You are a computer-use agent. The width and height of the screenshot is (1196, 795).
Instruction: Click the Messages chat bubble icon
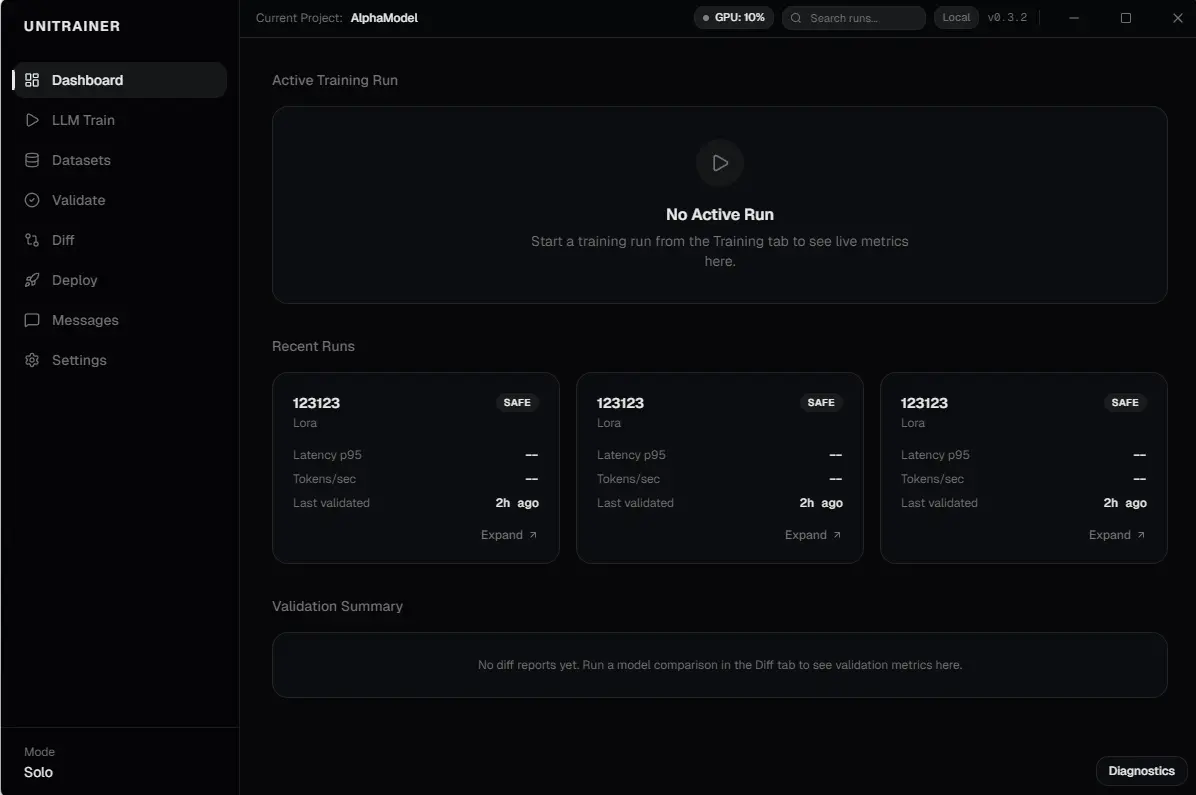point(32,320)
